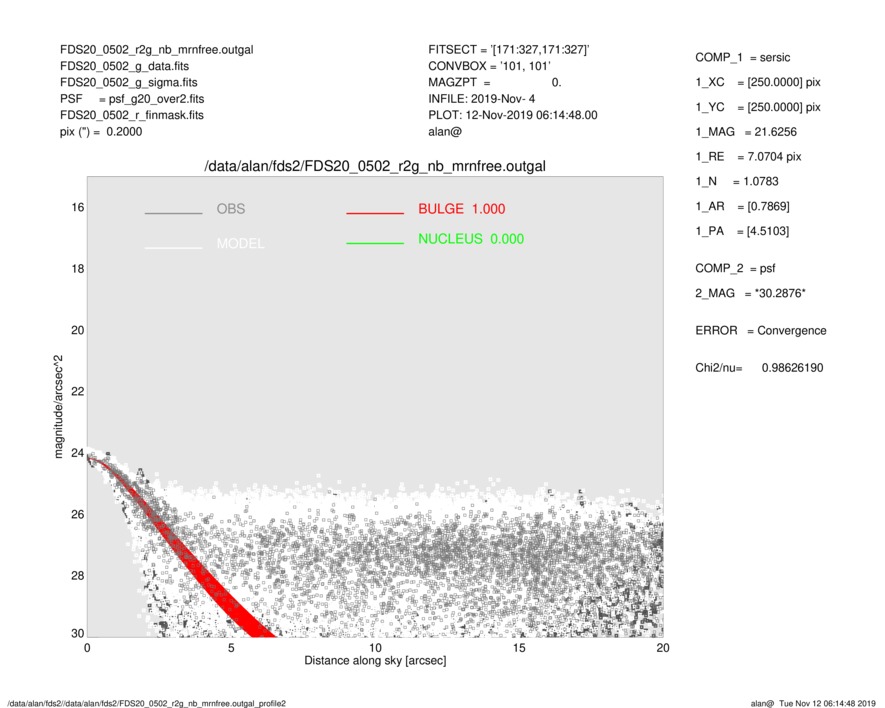The width and height of the screenshot is (885, 708).
Task: Select the FDS20_0502_g_data.fits file name
Action: pyautogui.click(x=124, y=66)
